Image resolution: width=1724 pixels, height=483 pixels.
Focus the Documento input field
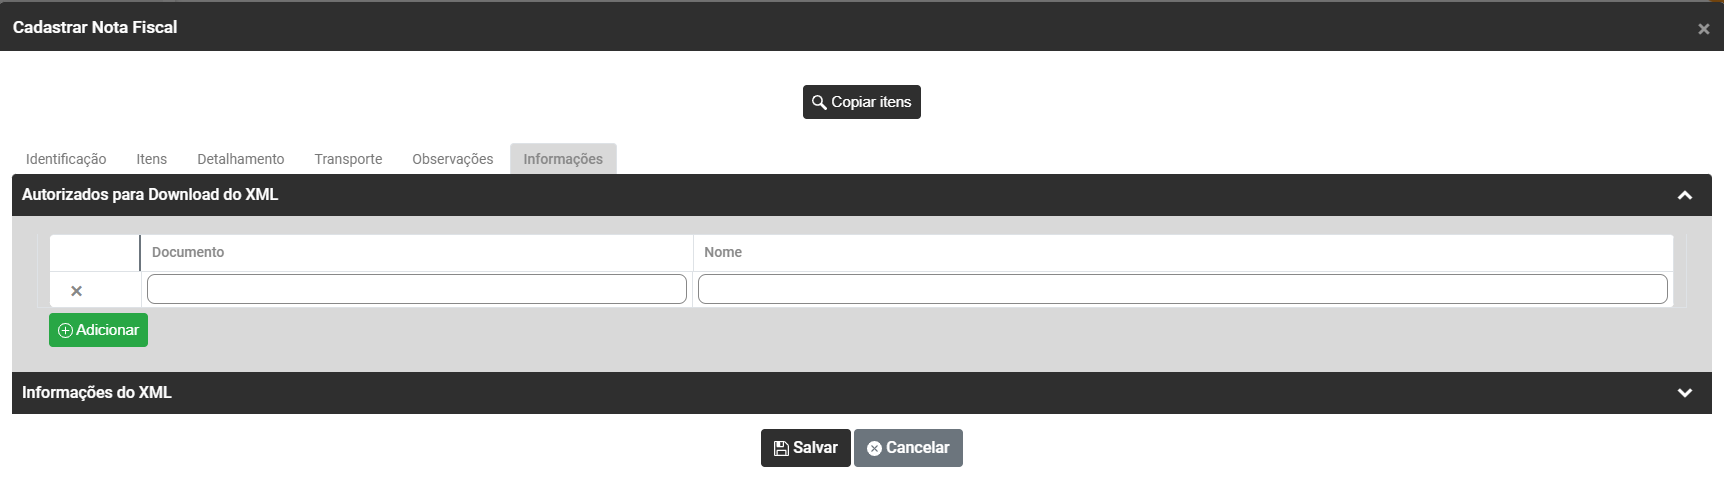[x=416, y=289]
